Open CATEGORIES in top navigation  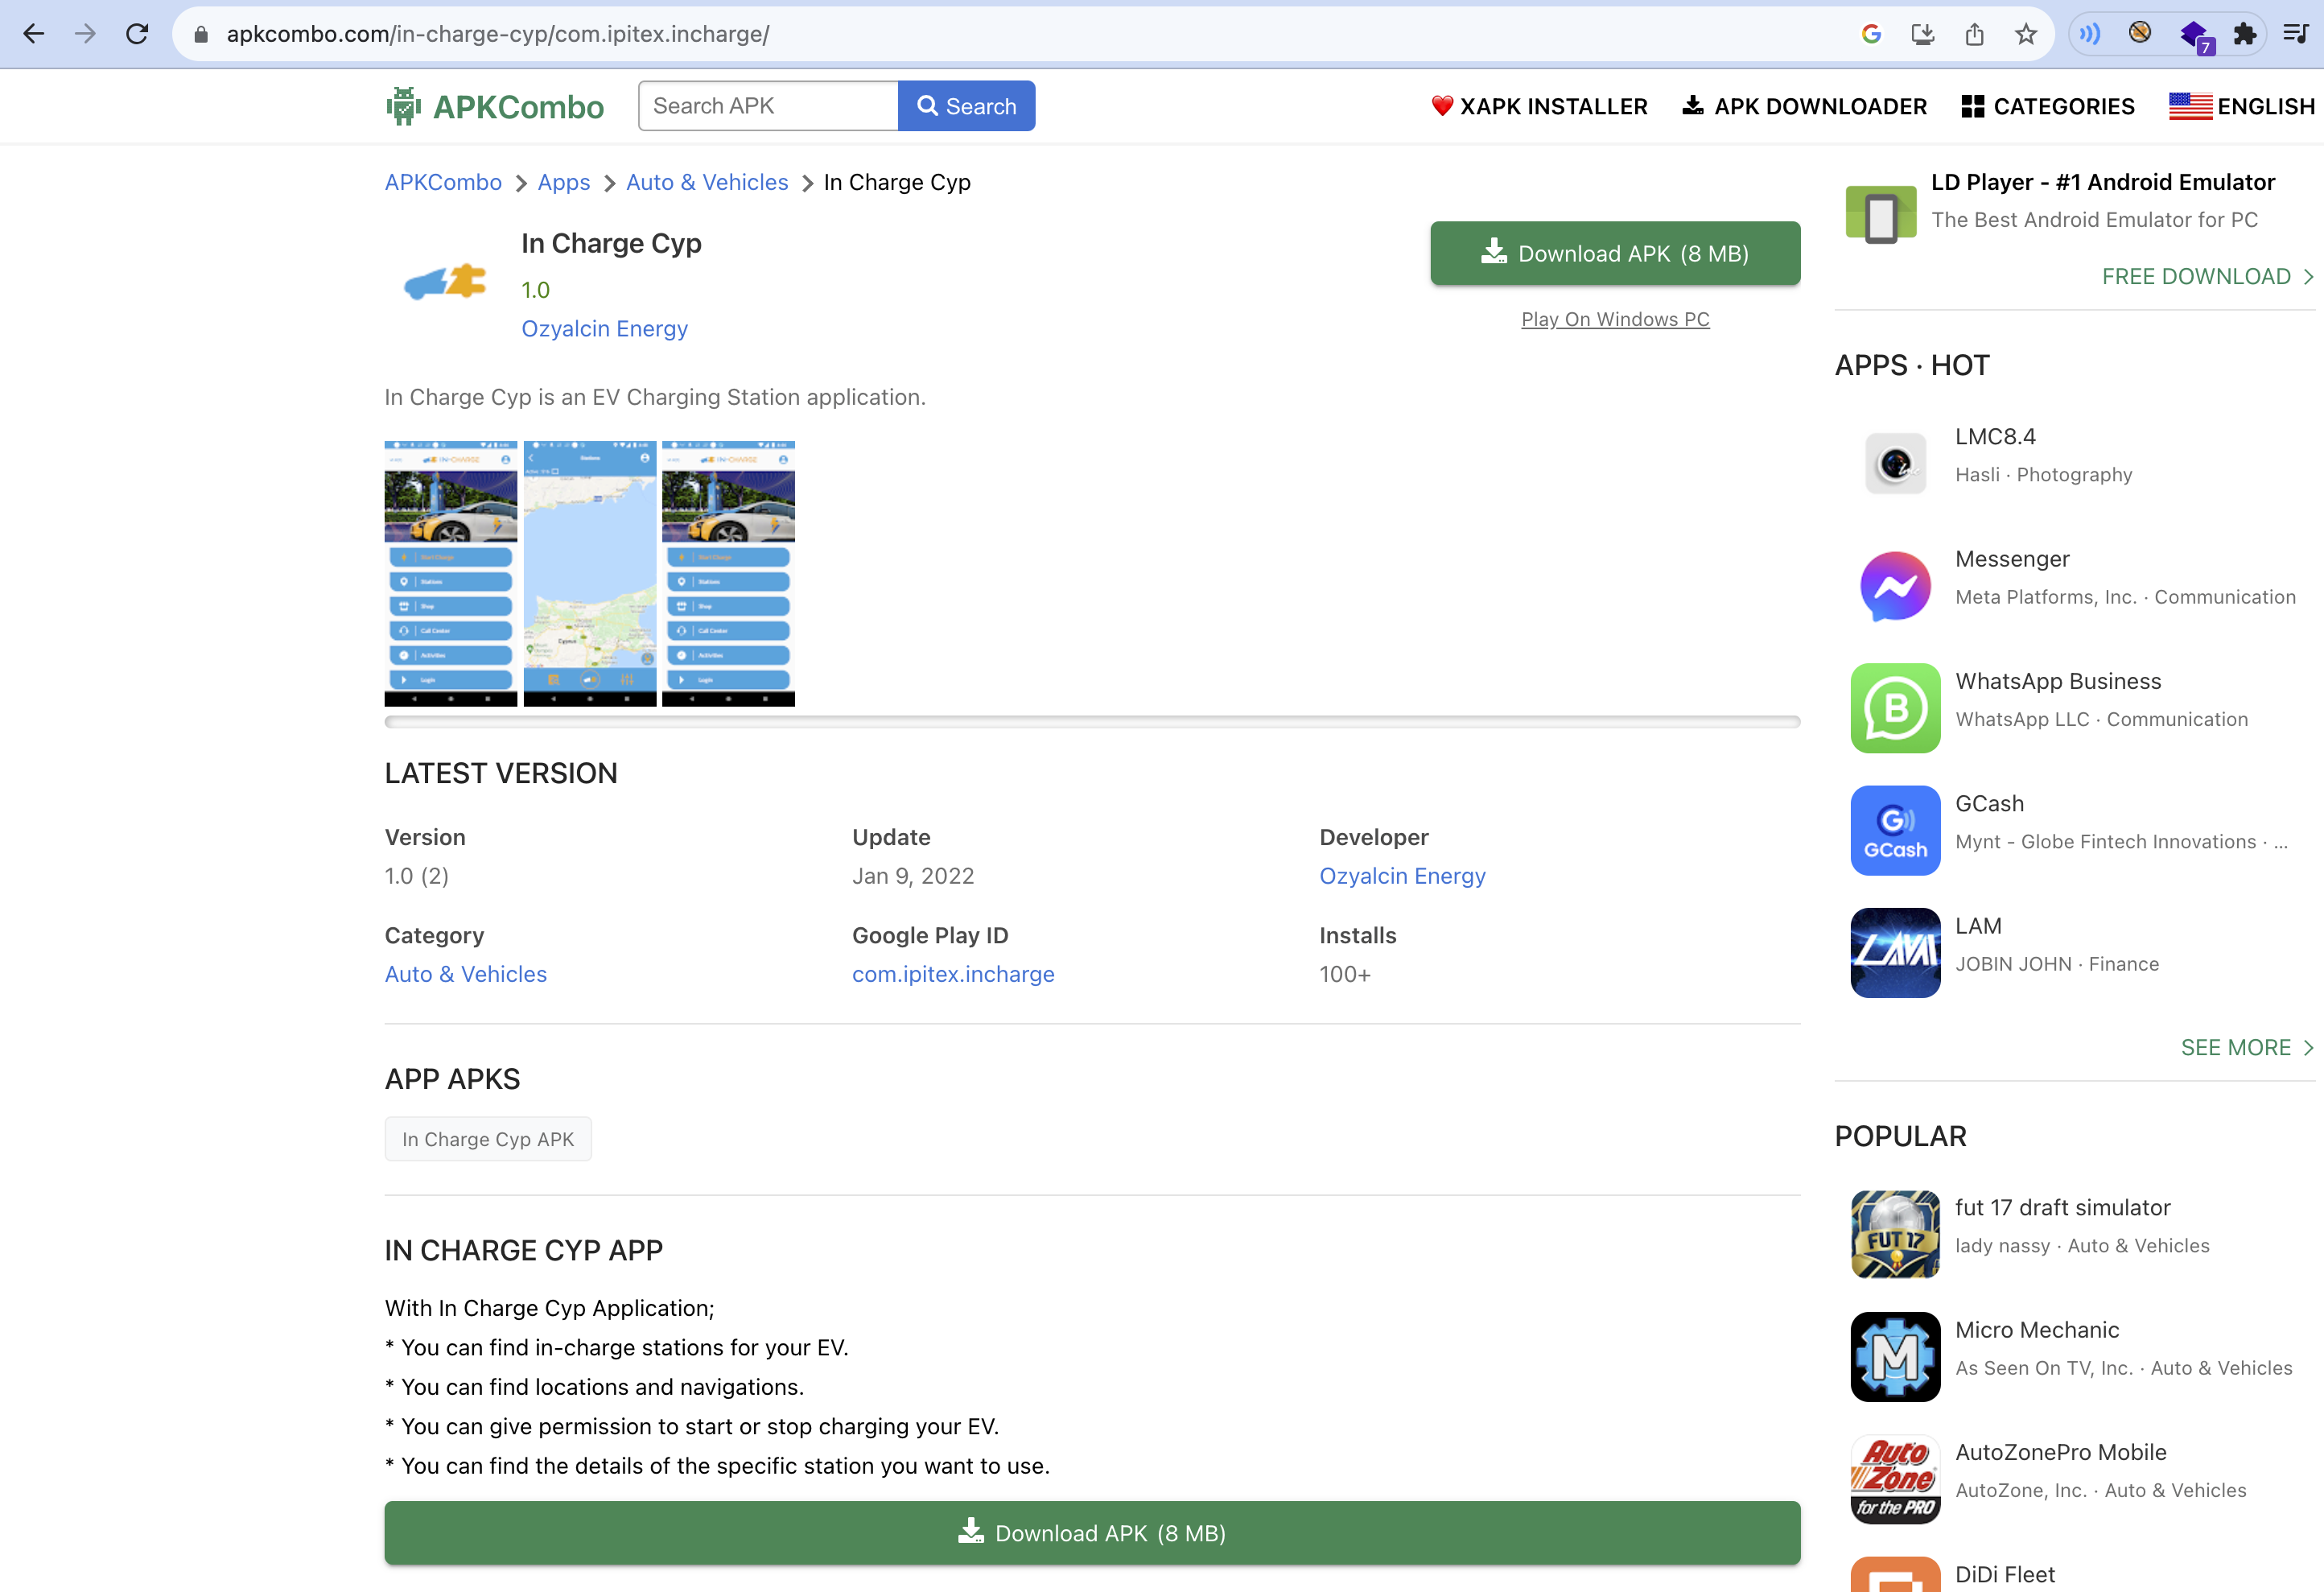point(2048,106)
